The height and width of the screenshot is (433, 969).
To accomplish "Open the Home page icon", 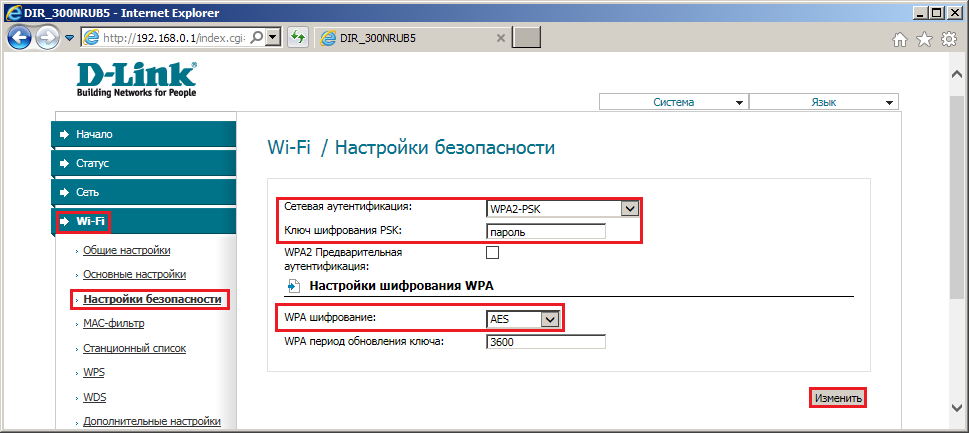I will [x=900, y=40].
